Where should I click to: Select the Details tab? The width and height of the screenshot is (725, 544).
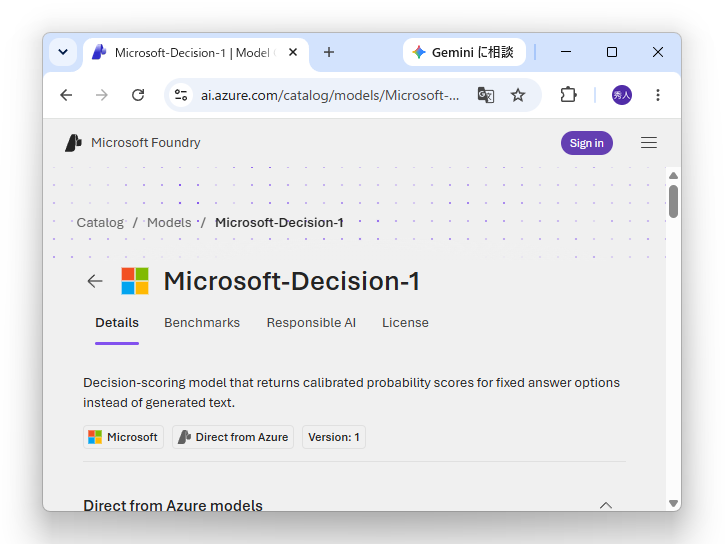[x=117, y=323]
